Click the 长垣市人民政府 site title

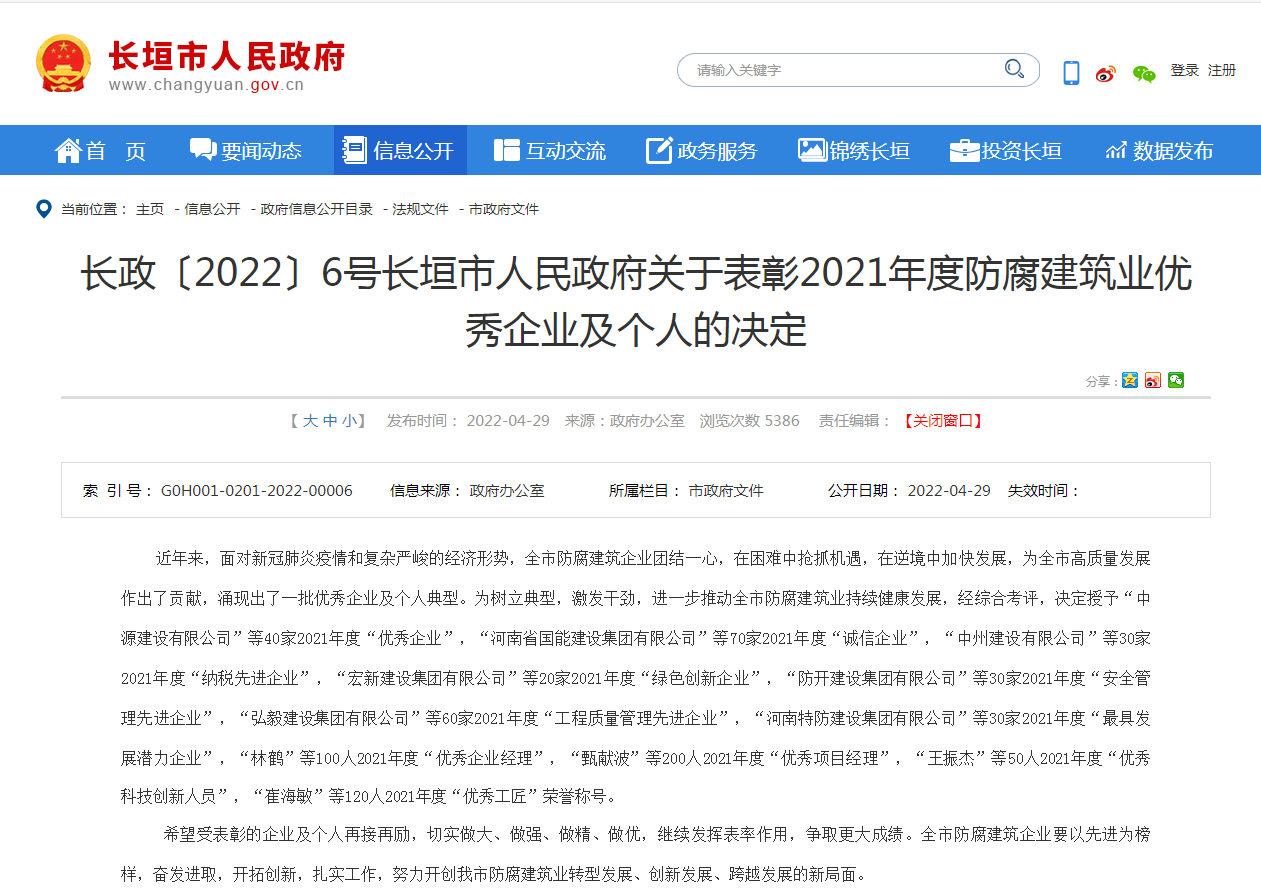point(227,56)
